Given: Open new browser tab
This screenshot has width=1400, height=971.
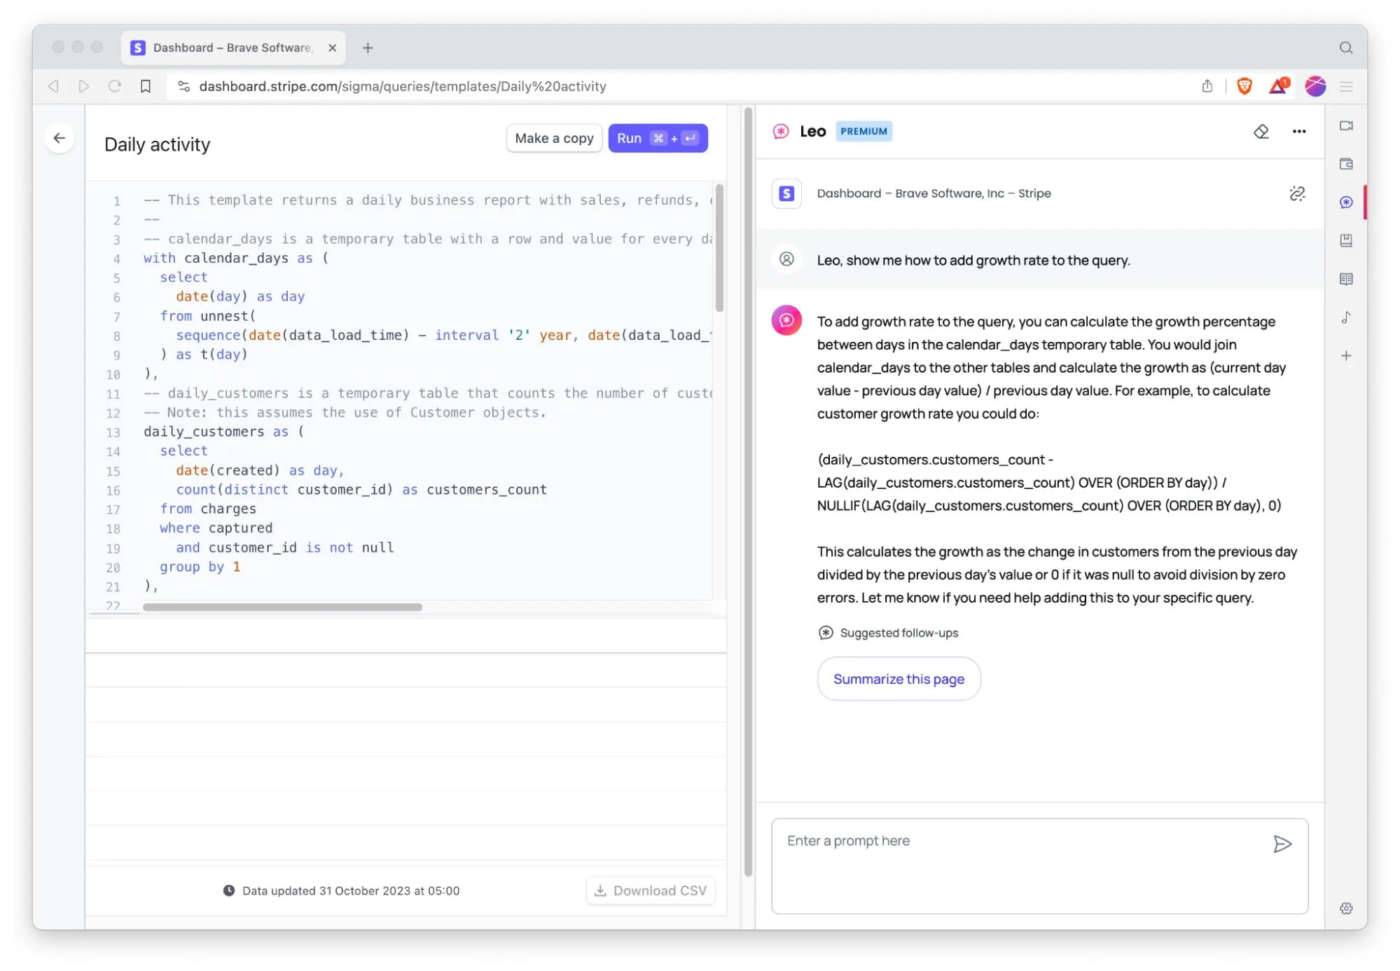Looking at the screenshot, I should 368,48.
